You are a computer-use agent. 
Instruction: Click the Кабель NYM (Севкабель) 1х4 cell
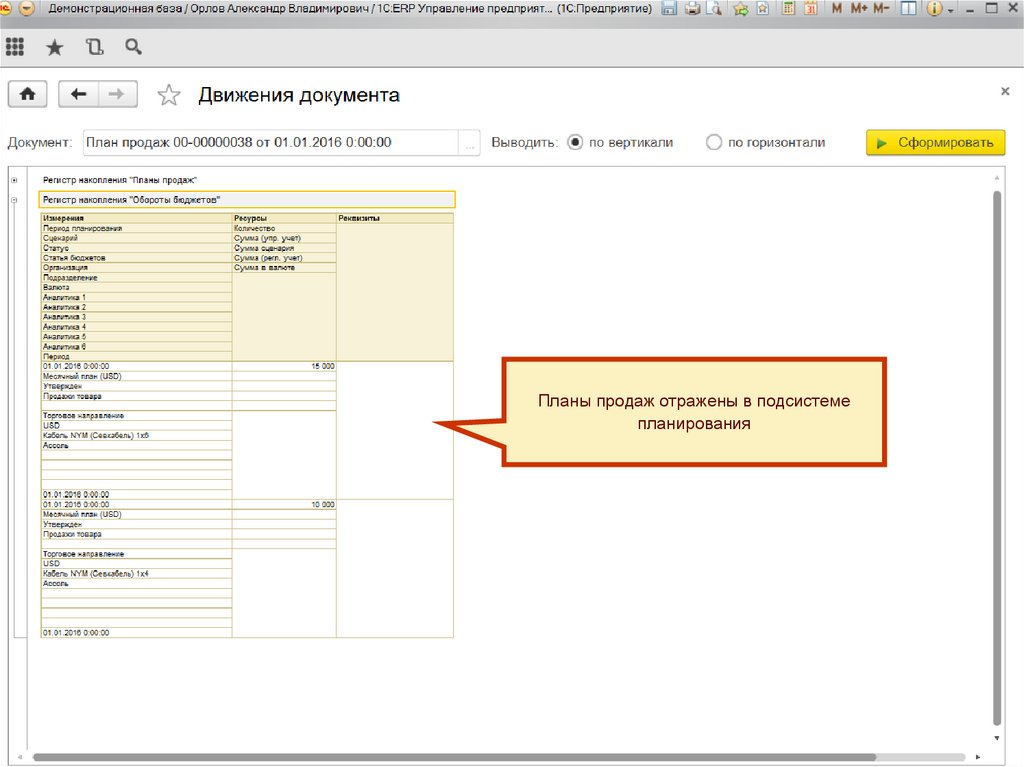(136, 574)
